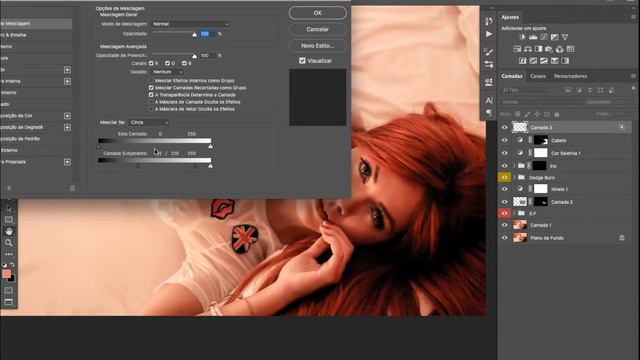Open the Modo de Mesclagem dropdown
640x360 pixels.
click(x=190, y=24)
